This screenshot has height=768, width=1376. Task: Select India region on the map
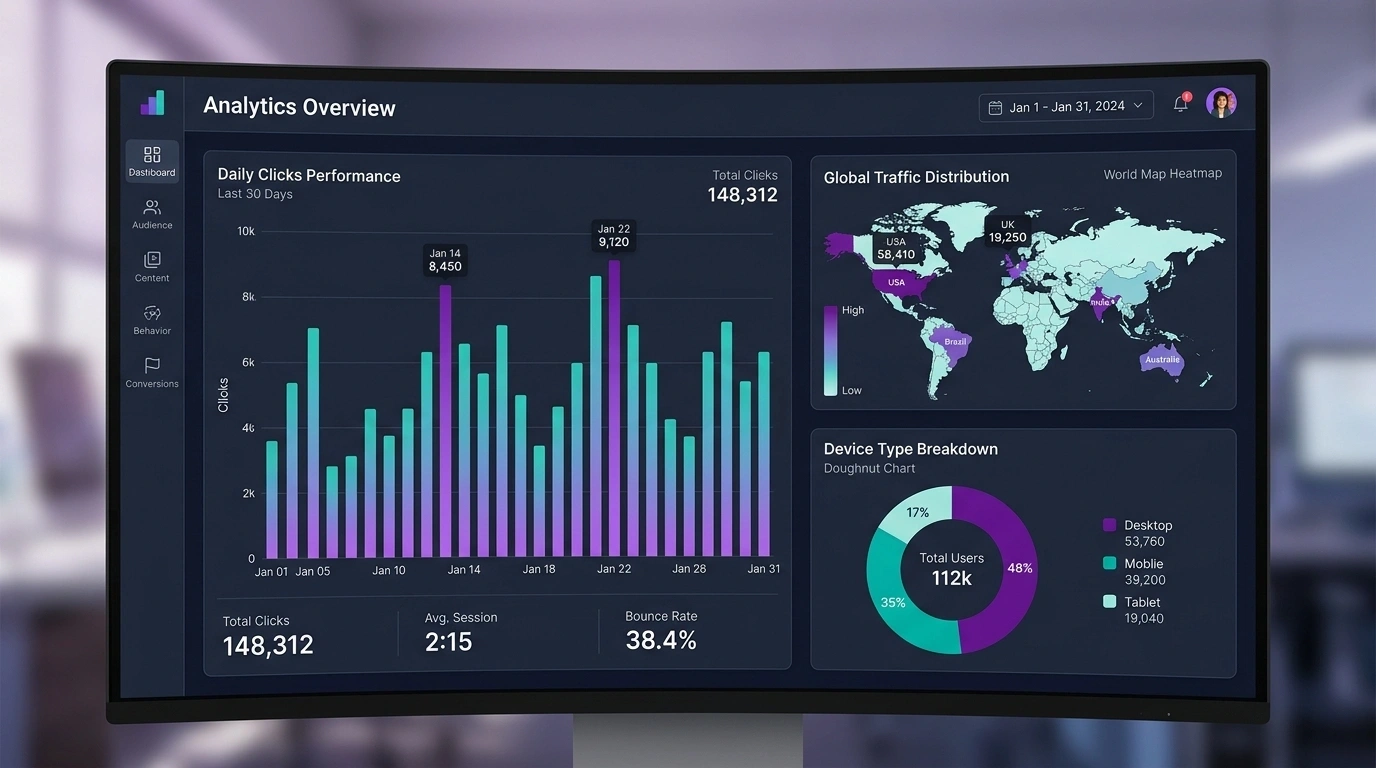pos(1100,303)
